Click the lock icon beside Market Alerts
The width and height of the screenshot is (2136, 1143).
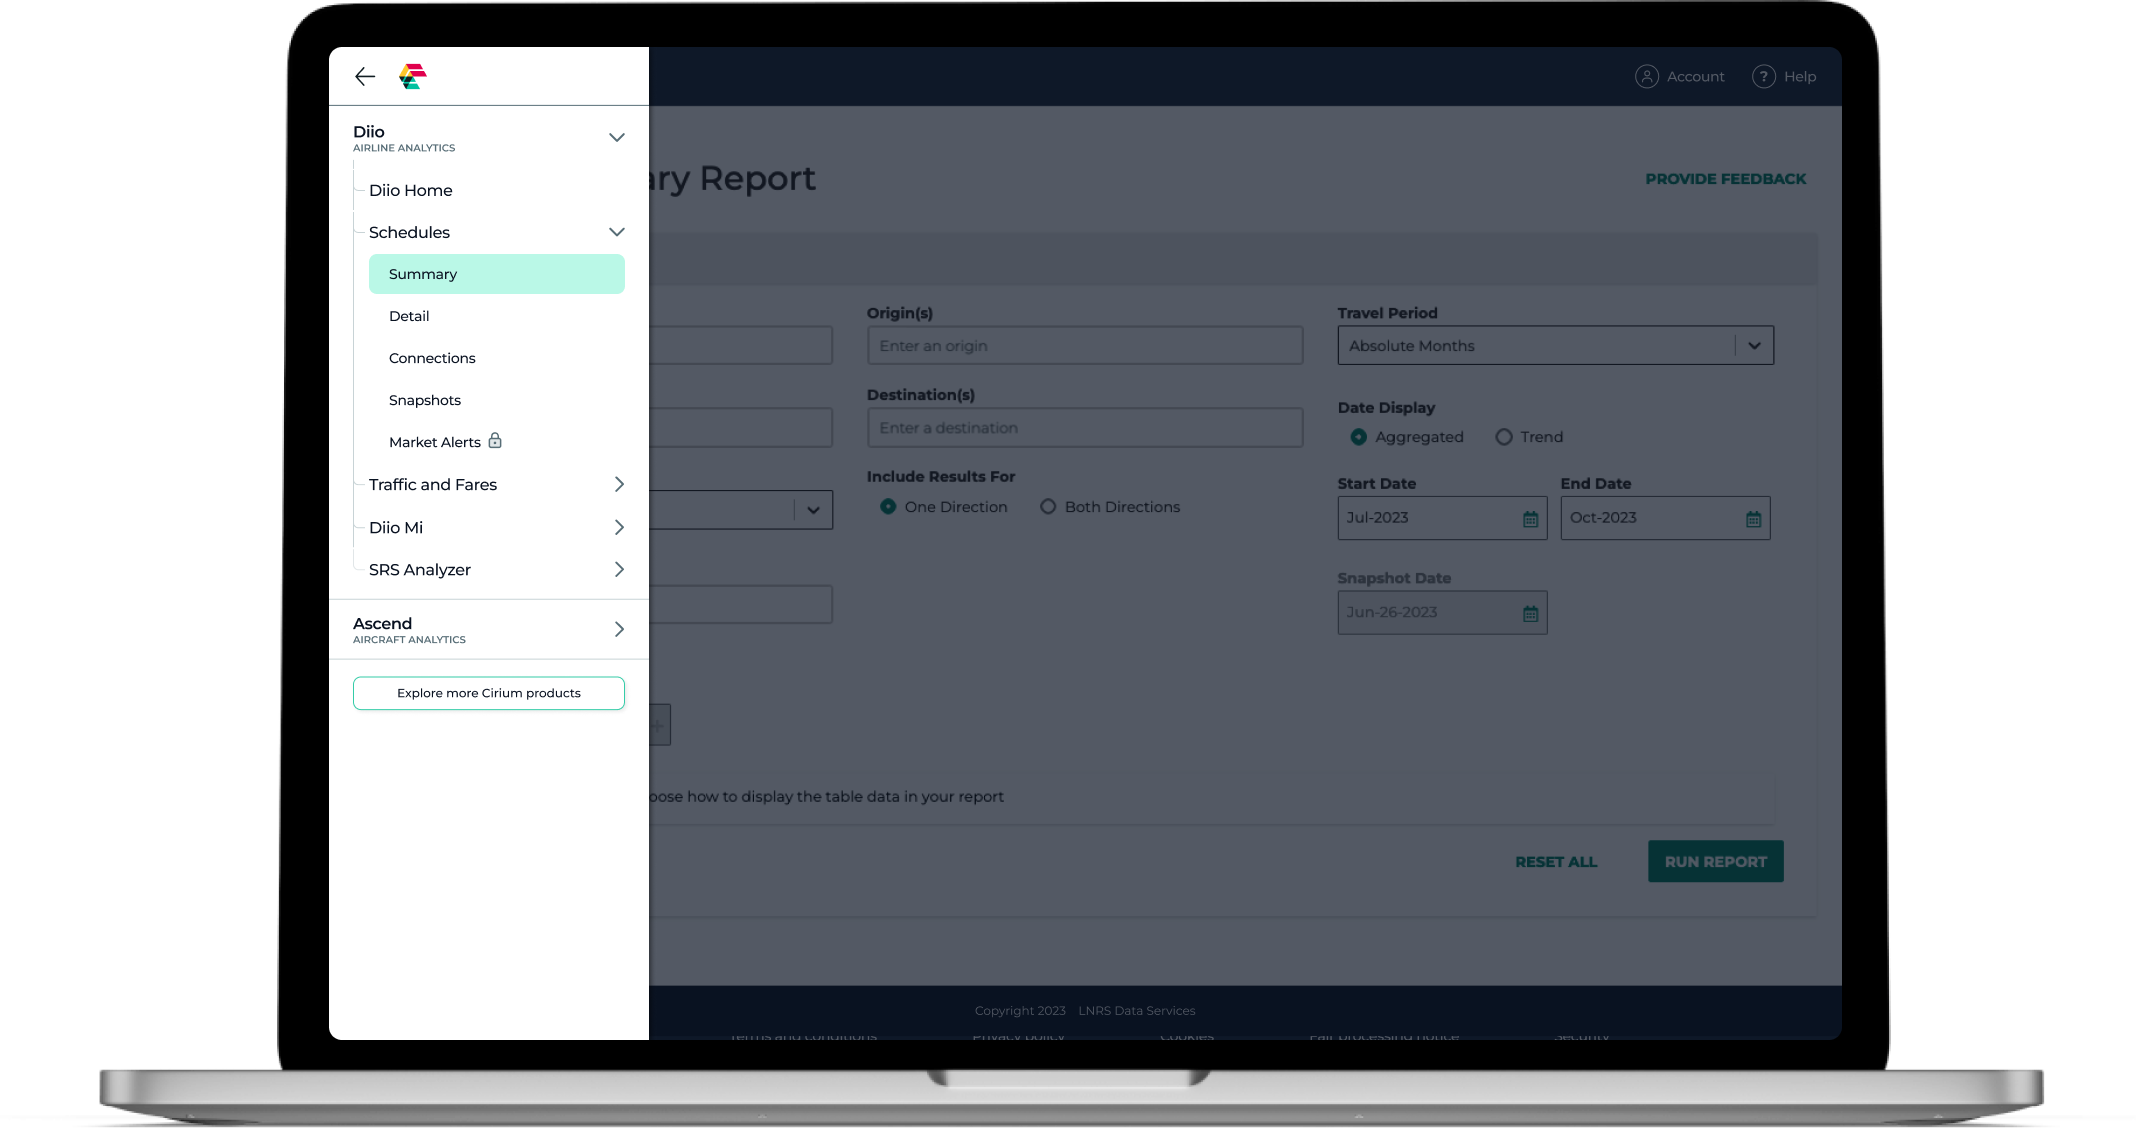(x=495, y=441)
